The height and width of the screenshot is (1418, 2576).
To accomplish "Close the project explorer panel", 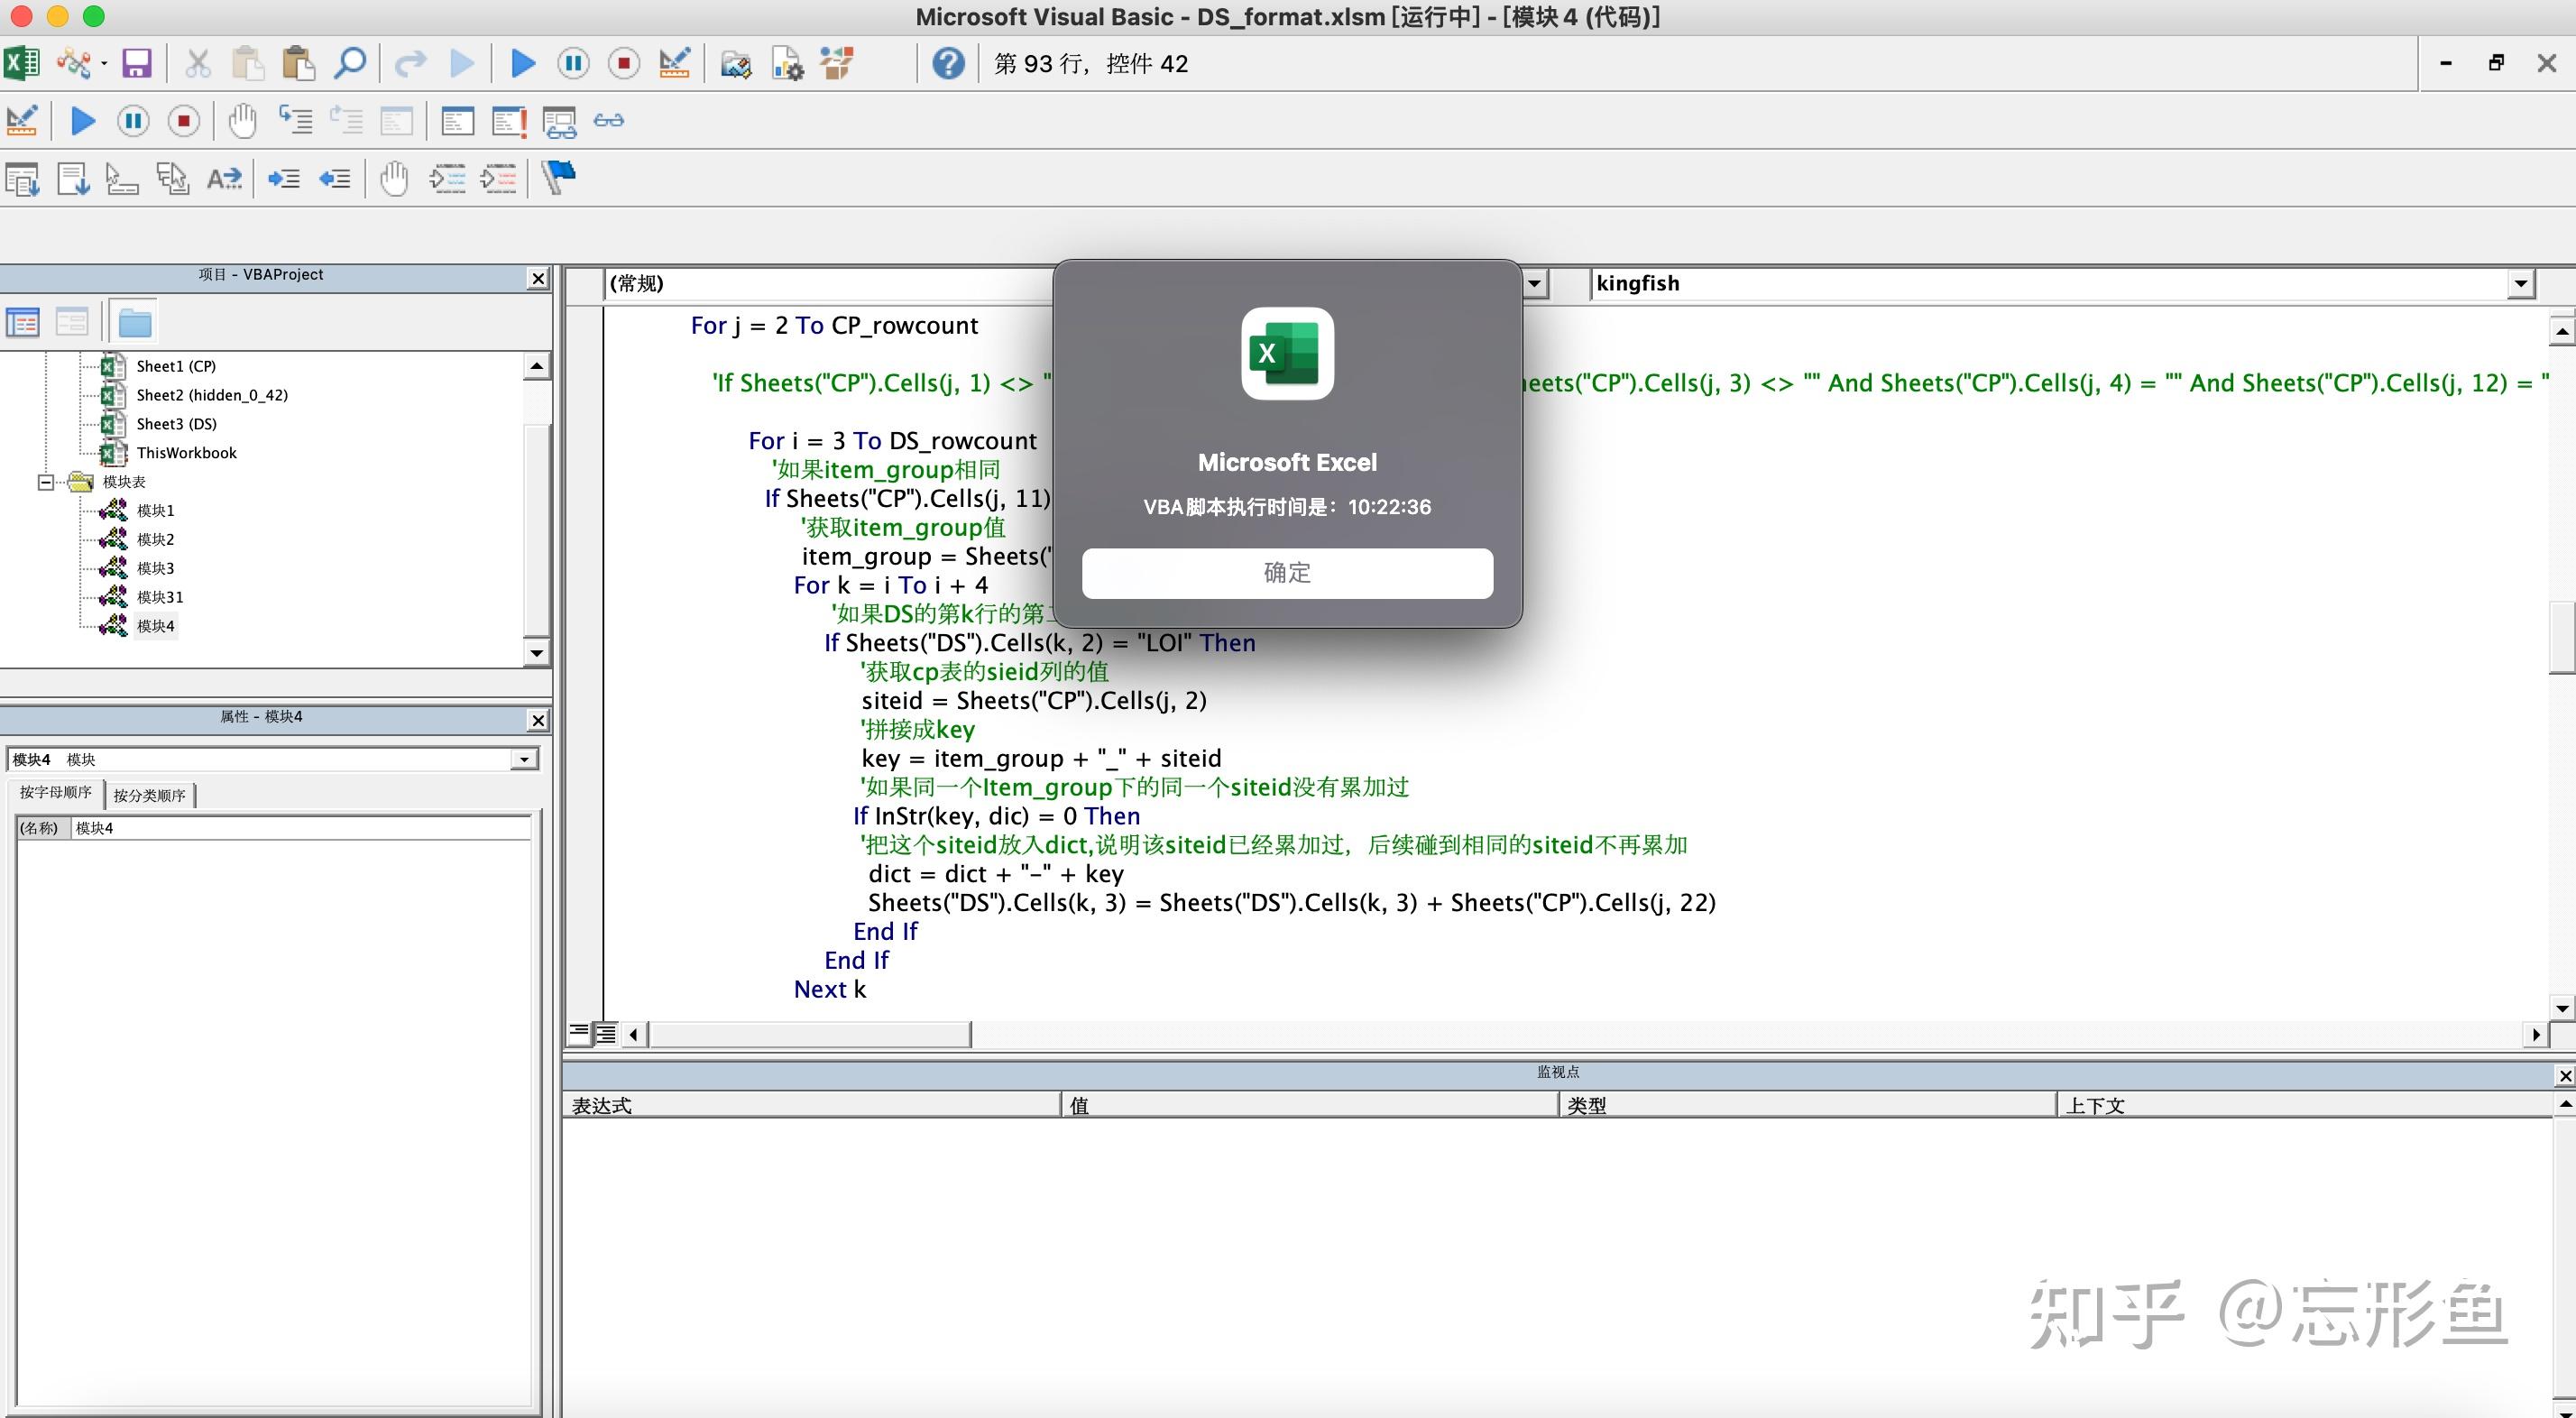I will [x=538, y=278].
